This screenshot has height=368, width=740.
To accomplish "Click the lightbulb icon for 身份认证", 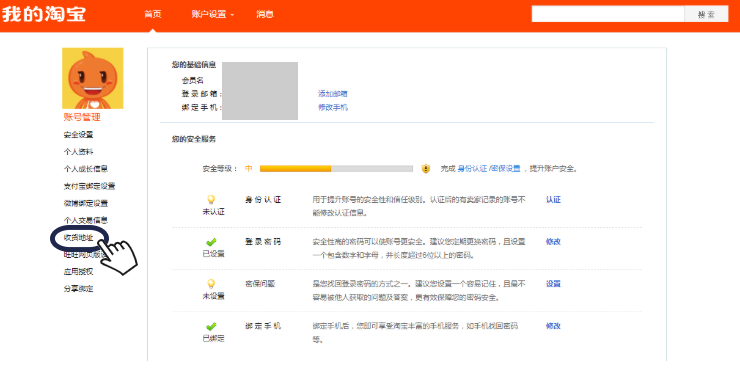I will 211,200.
